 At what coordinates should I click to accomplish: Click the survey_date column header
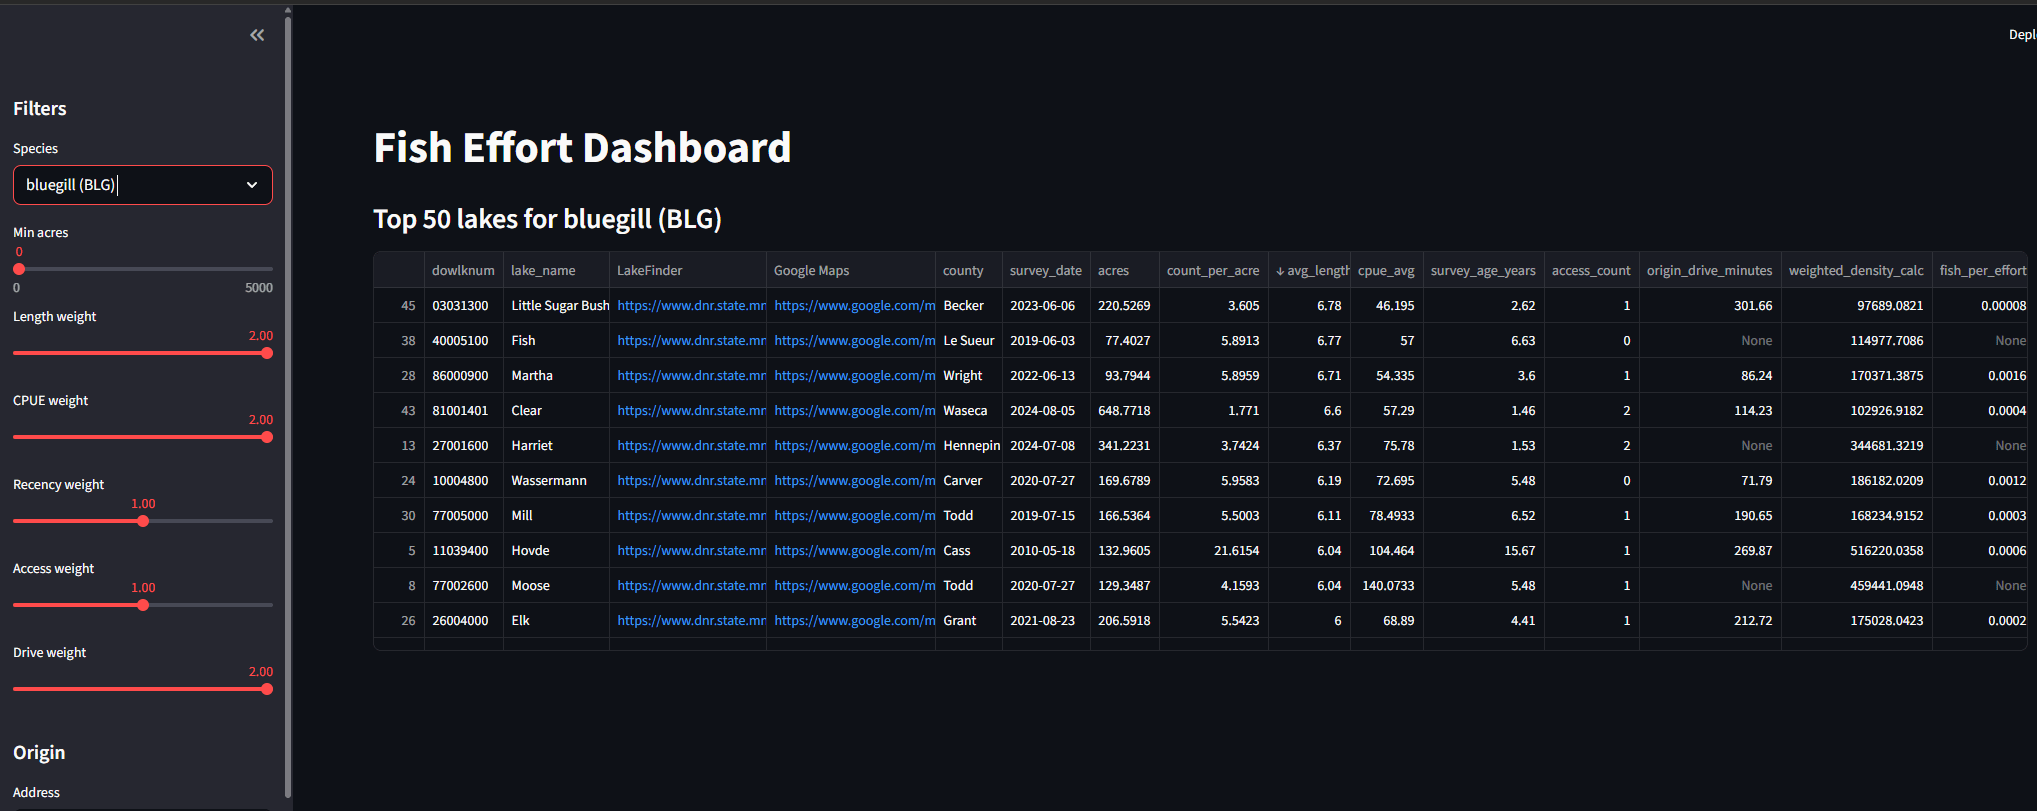(x=1045, y=271)
